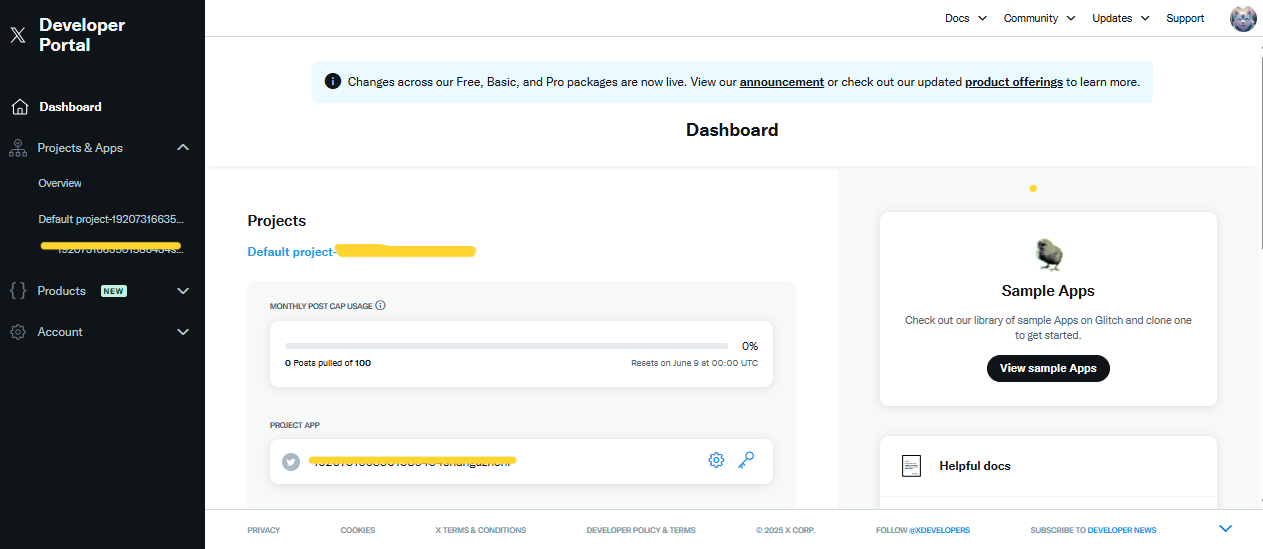
Task: Open the Docs dropdown menu
Action: point(966,18)
